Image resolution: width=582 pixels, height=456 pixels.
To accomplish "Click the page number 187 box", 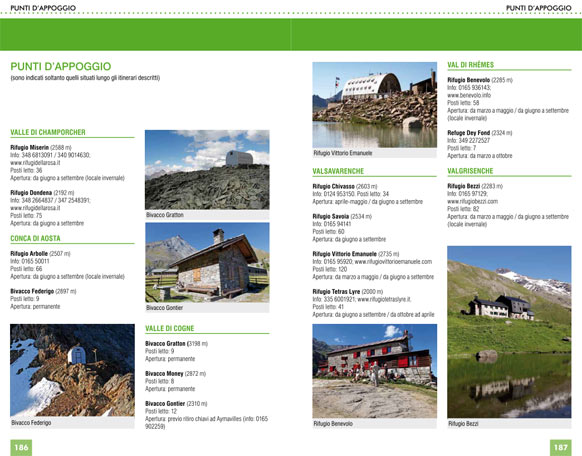I will 560,447.
